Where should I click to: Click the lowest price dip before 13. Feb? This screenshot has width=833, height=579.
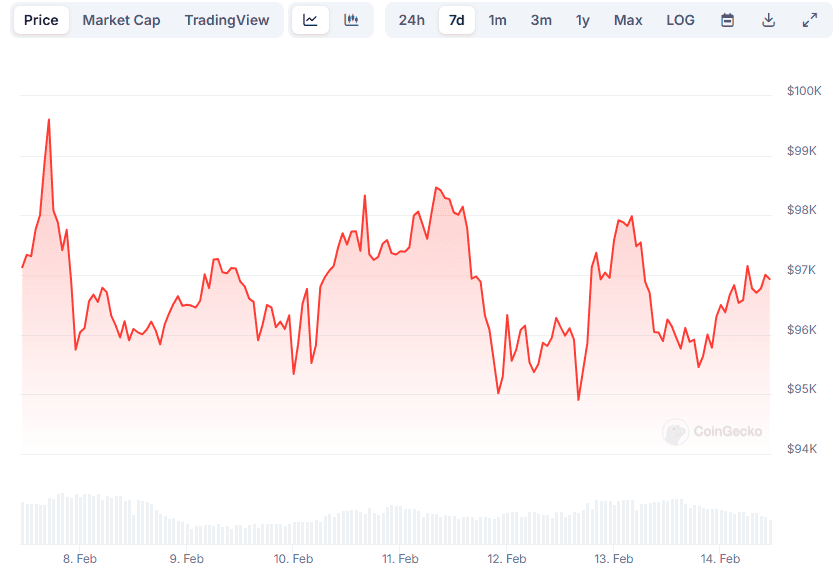pos(579,399)
